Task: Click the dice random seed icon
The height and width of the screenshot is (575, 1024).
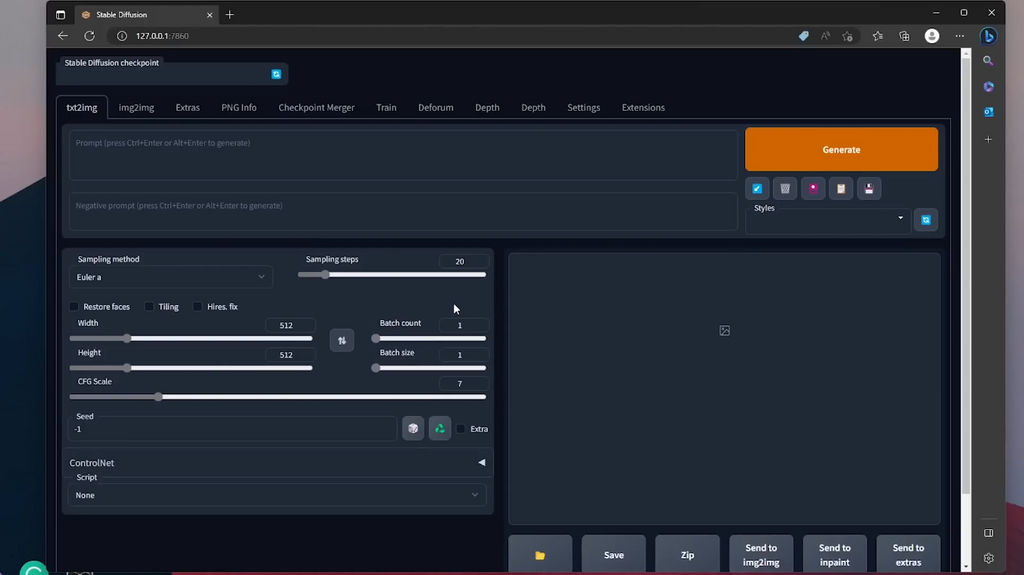Action: click(413, 429)
